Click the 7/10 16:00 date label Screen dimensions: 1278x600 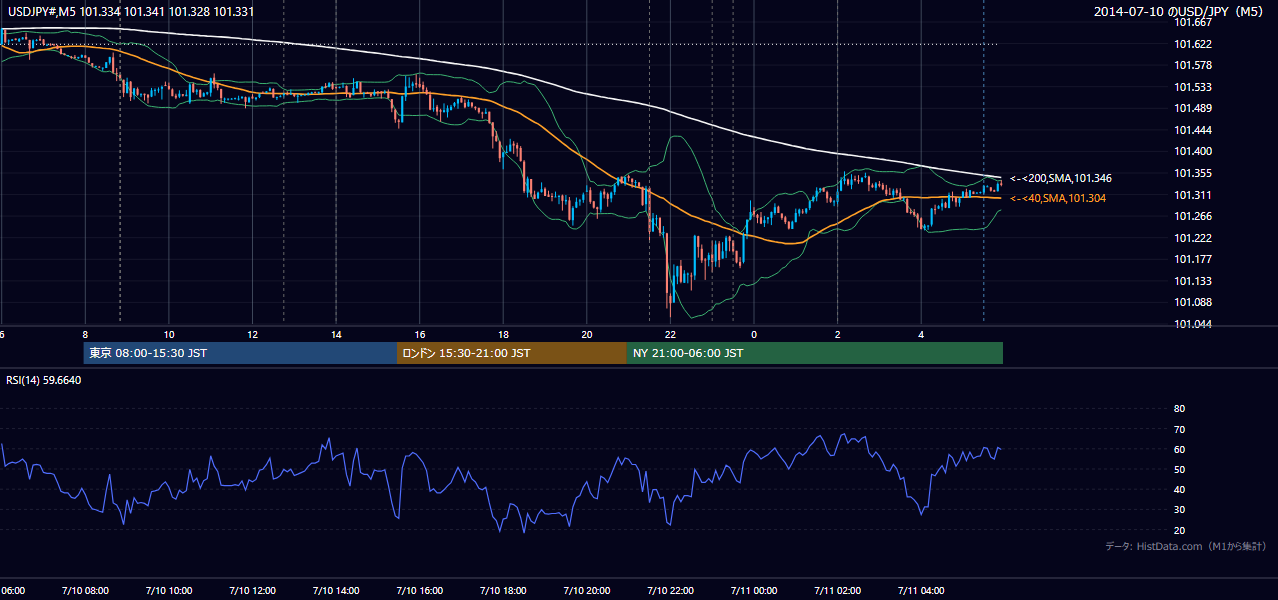(x=420, y=590)
